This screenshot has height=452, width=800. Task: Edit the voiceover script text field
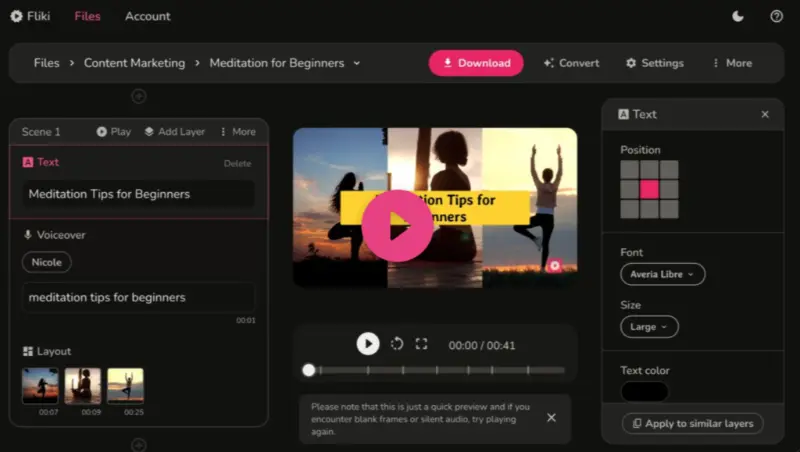click(x=138, y=297)
